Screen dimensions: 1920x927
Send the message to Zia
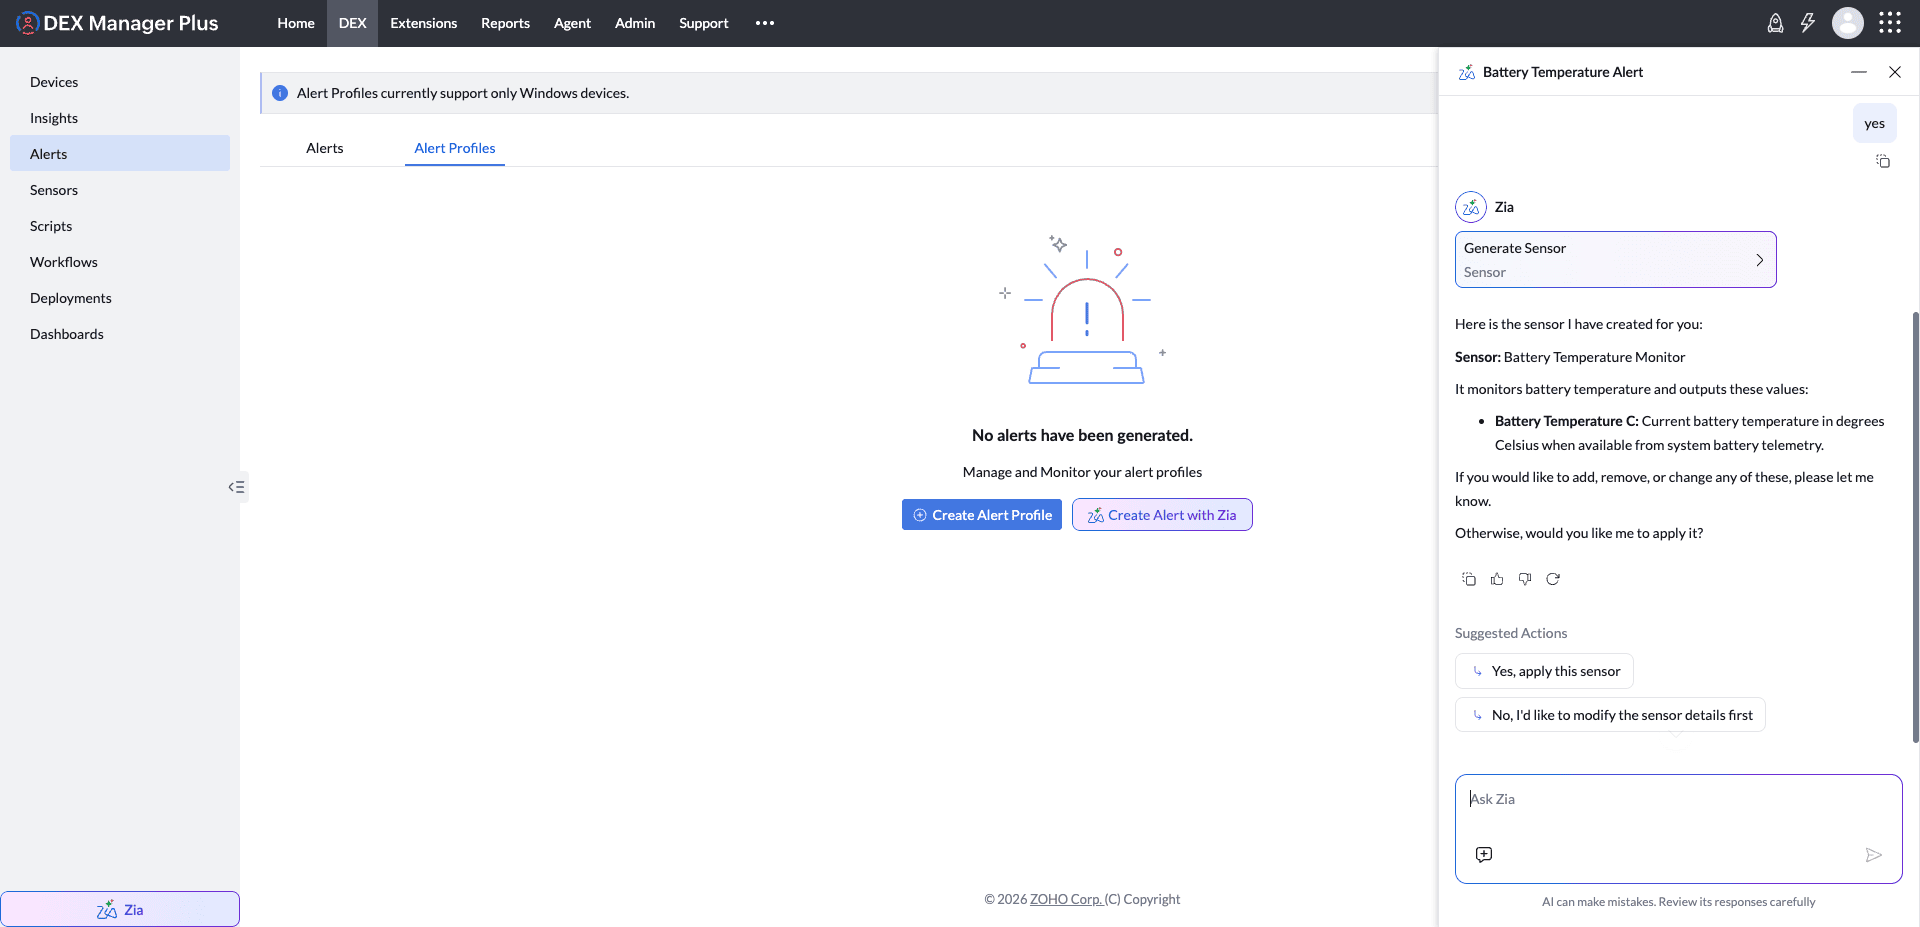pos(1874,855)
